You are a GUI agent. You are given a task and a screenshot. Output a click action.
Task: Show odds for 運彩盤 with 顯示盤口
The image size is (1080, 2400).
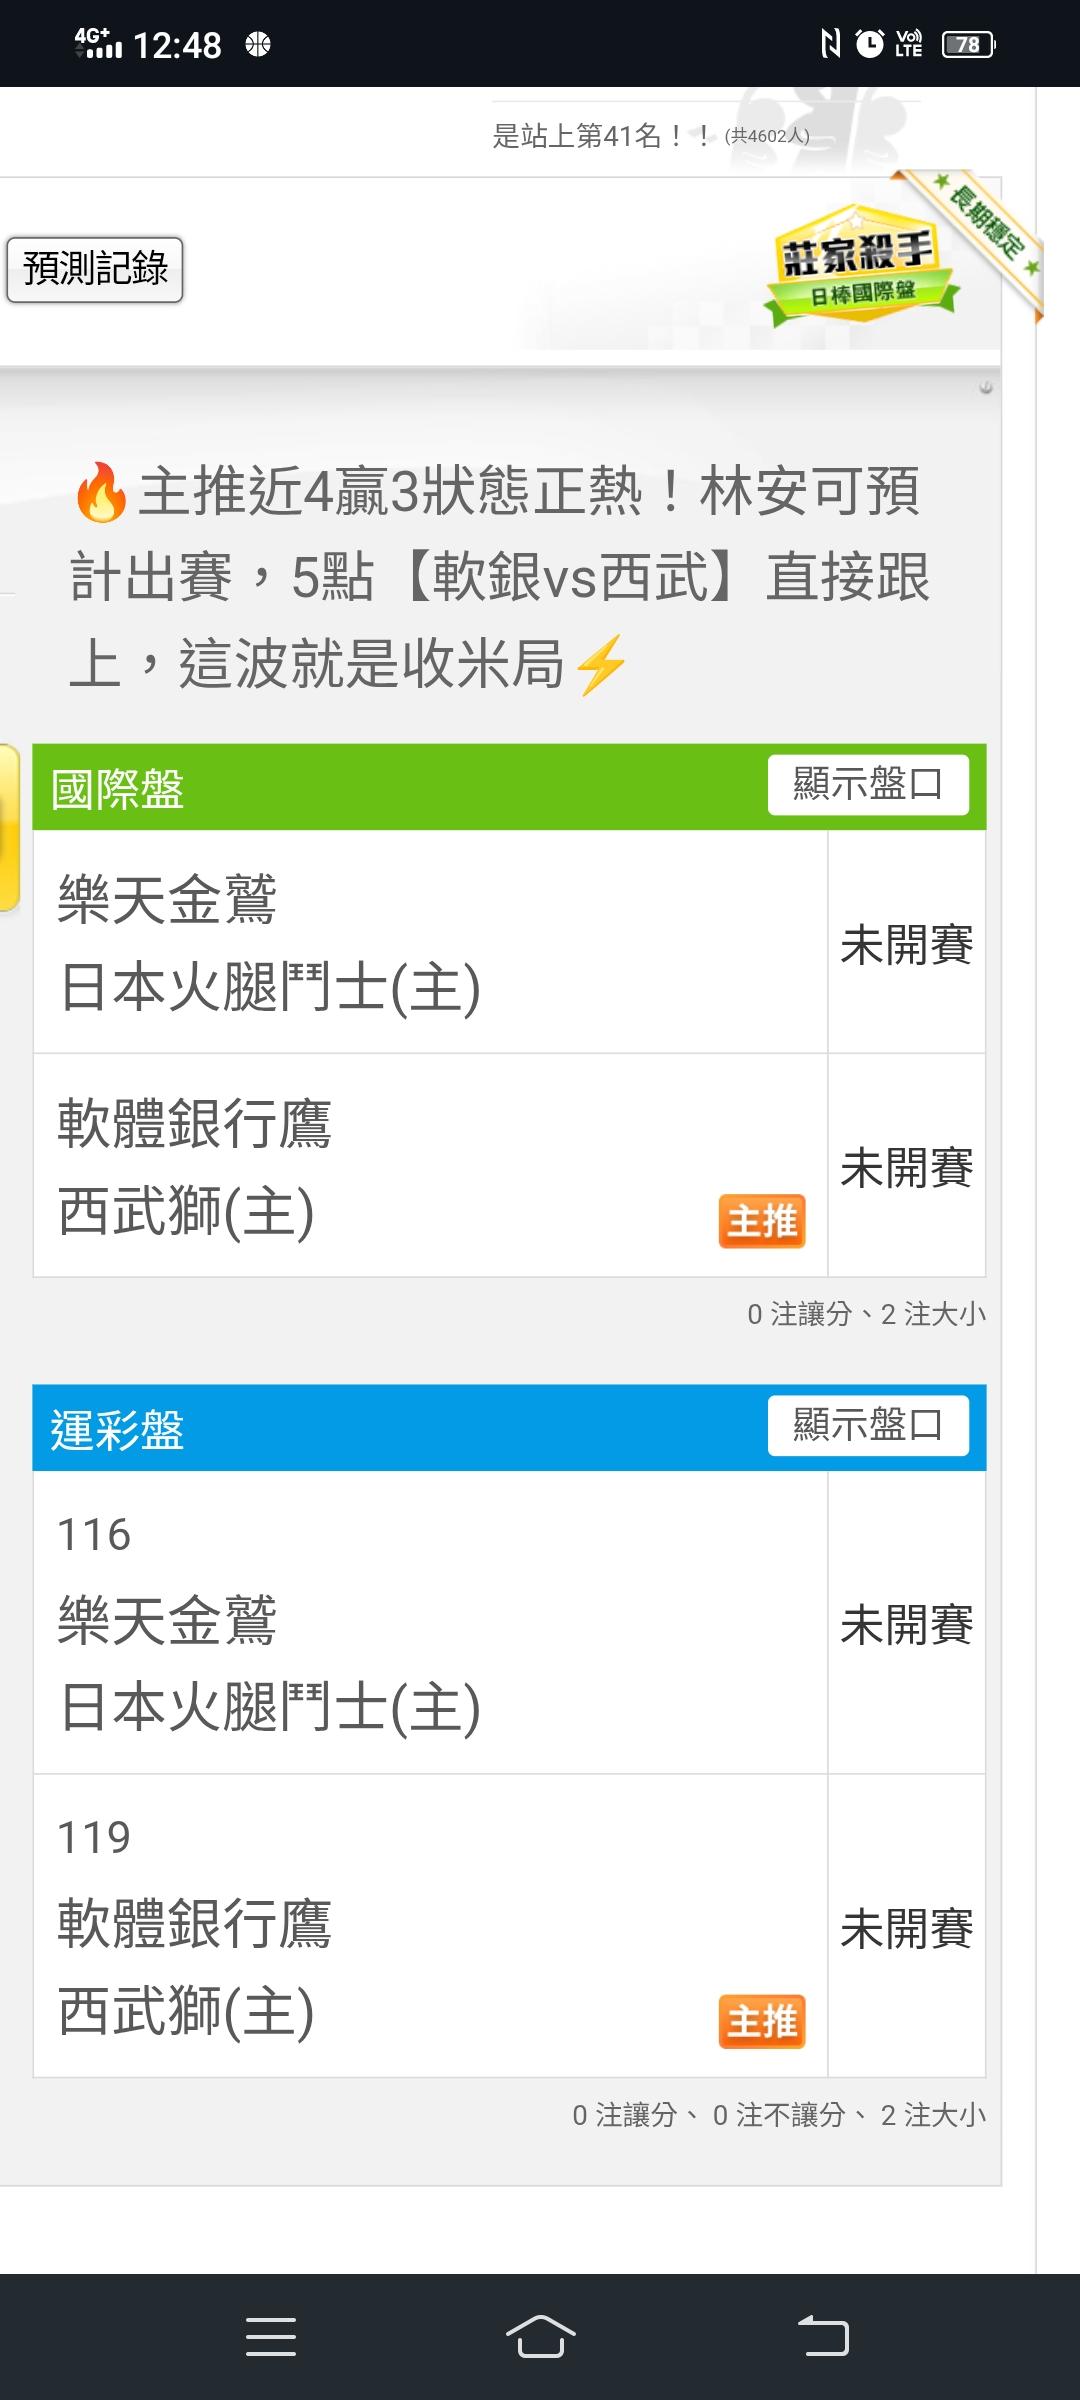pyautogui.click(x=867, y=1425)
